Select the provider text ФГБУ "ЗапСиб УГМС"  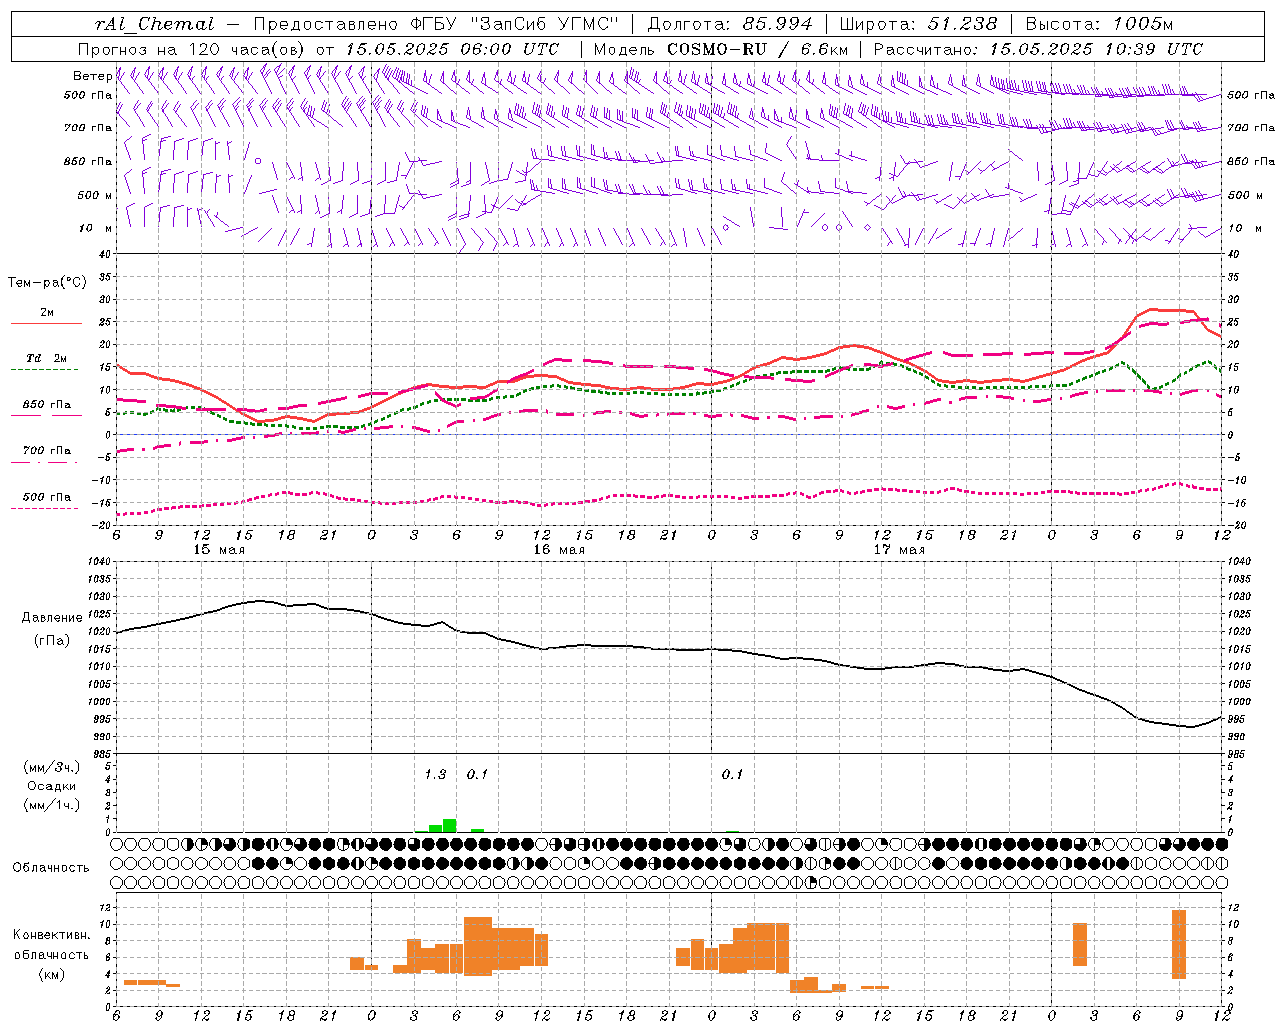pos(515,24)
